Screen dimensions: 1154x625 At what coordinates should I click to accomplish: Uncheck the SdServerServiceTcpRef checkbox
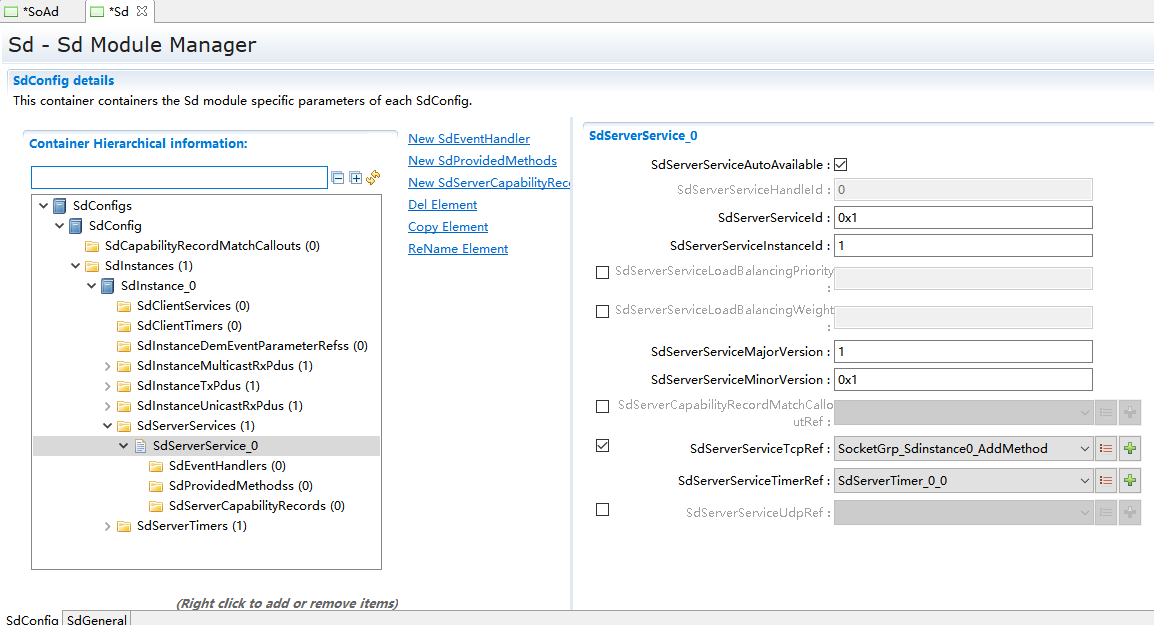(602, 446)
